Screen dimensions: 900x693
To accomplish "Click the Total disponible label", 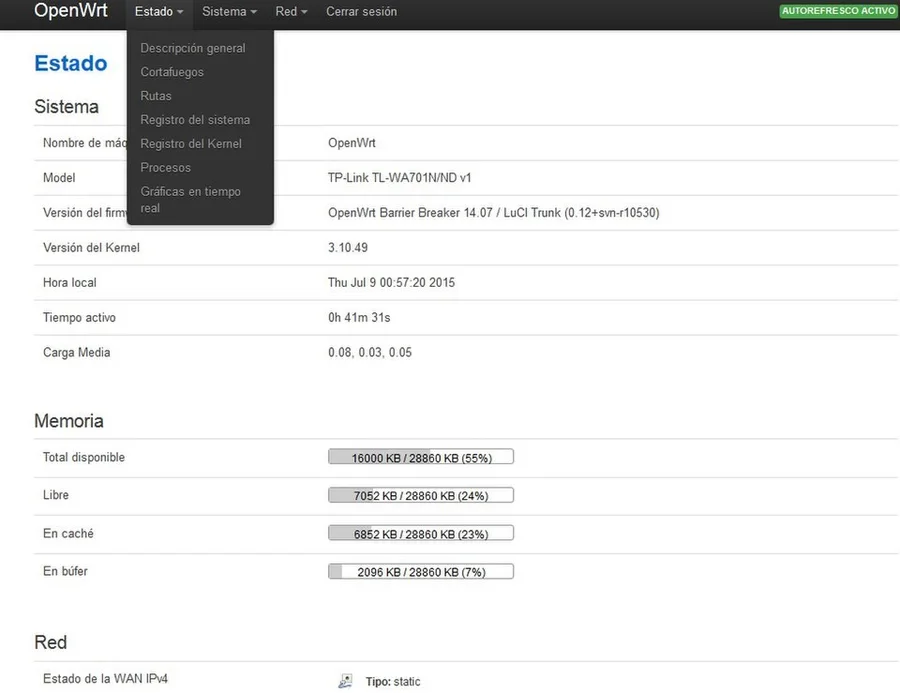I will pyautogui.click(x=84, y=458).
